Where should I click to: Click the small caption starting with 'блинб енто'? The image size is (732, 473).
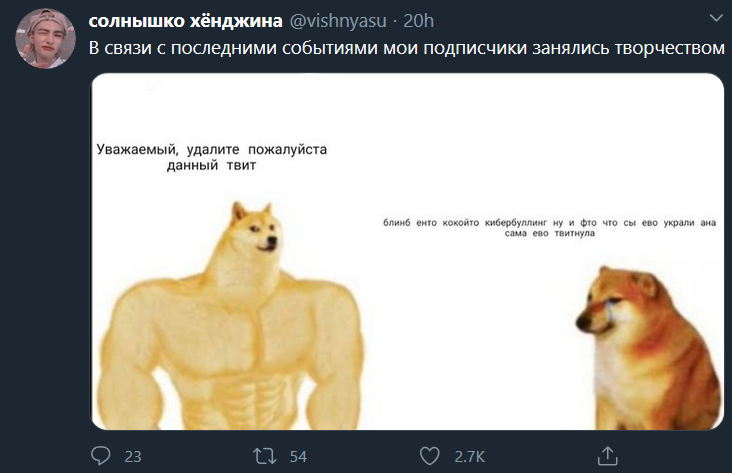point(549,228)
